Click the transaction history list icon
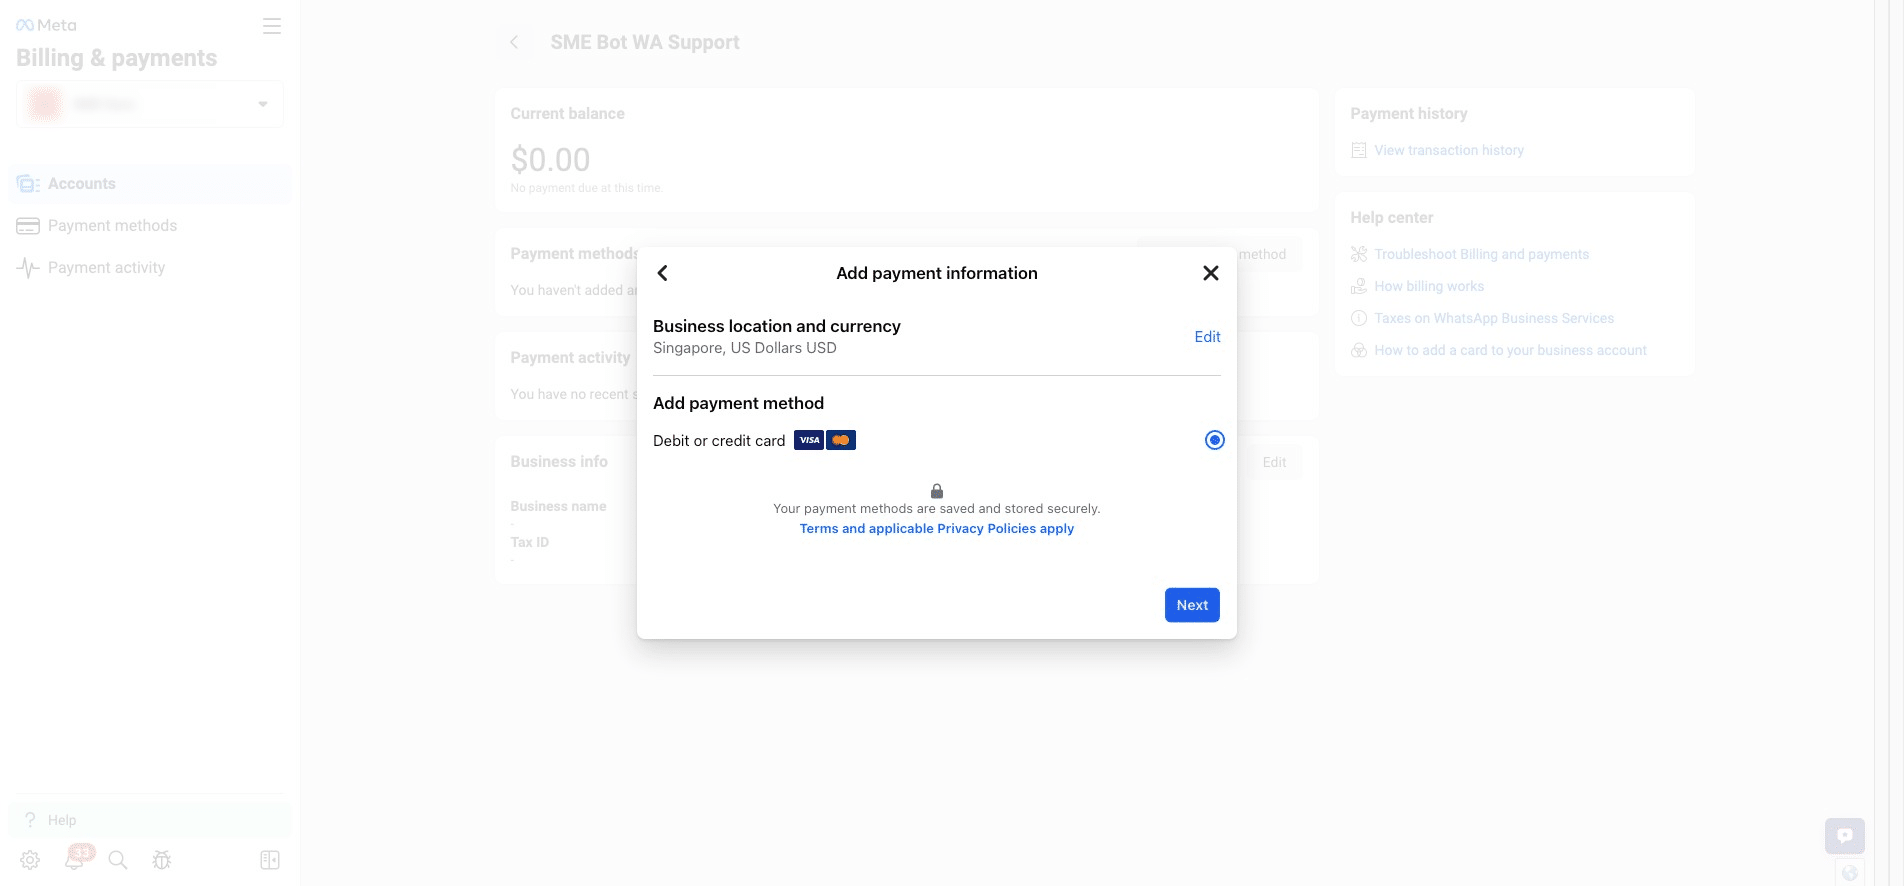 tap(1359, 151)
